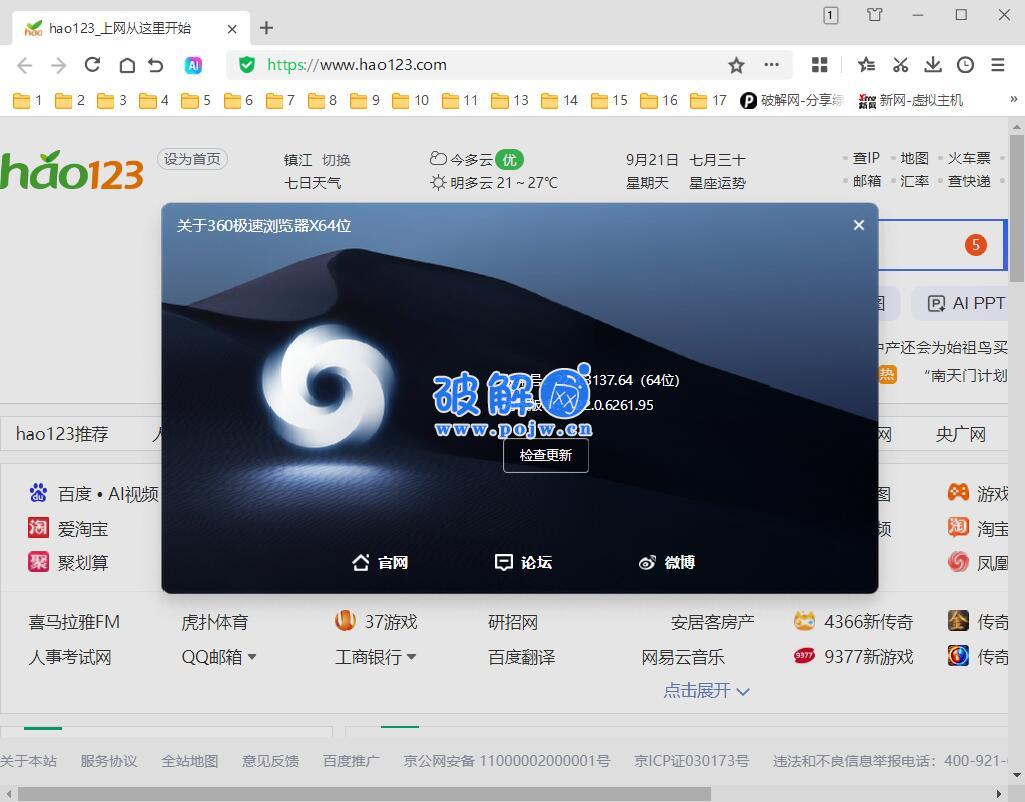Open the AI assistant icon in address bar
This screenshot has height=802, width=1025.
[193, 64]
